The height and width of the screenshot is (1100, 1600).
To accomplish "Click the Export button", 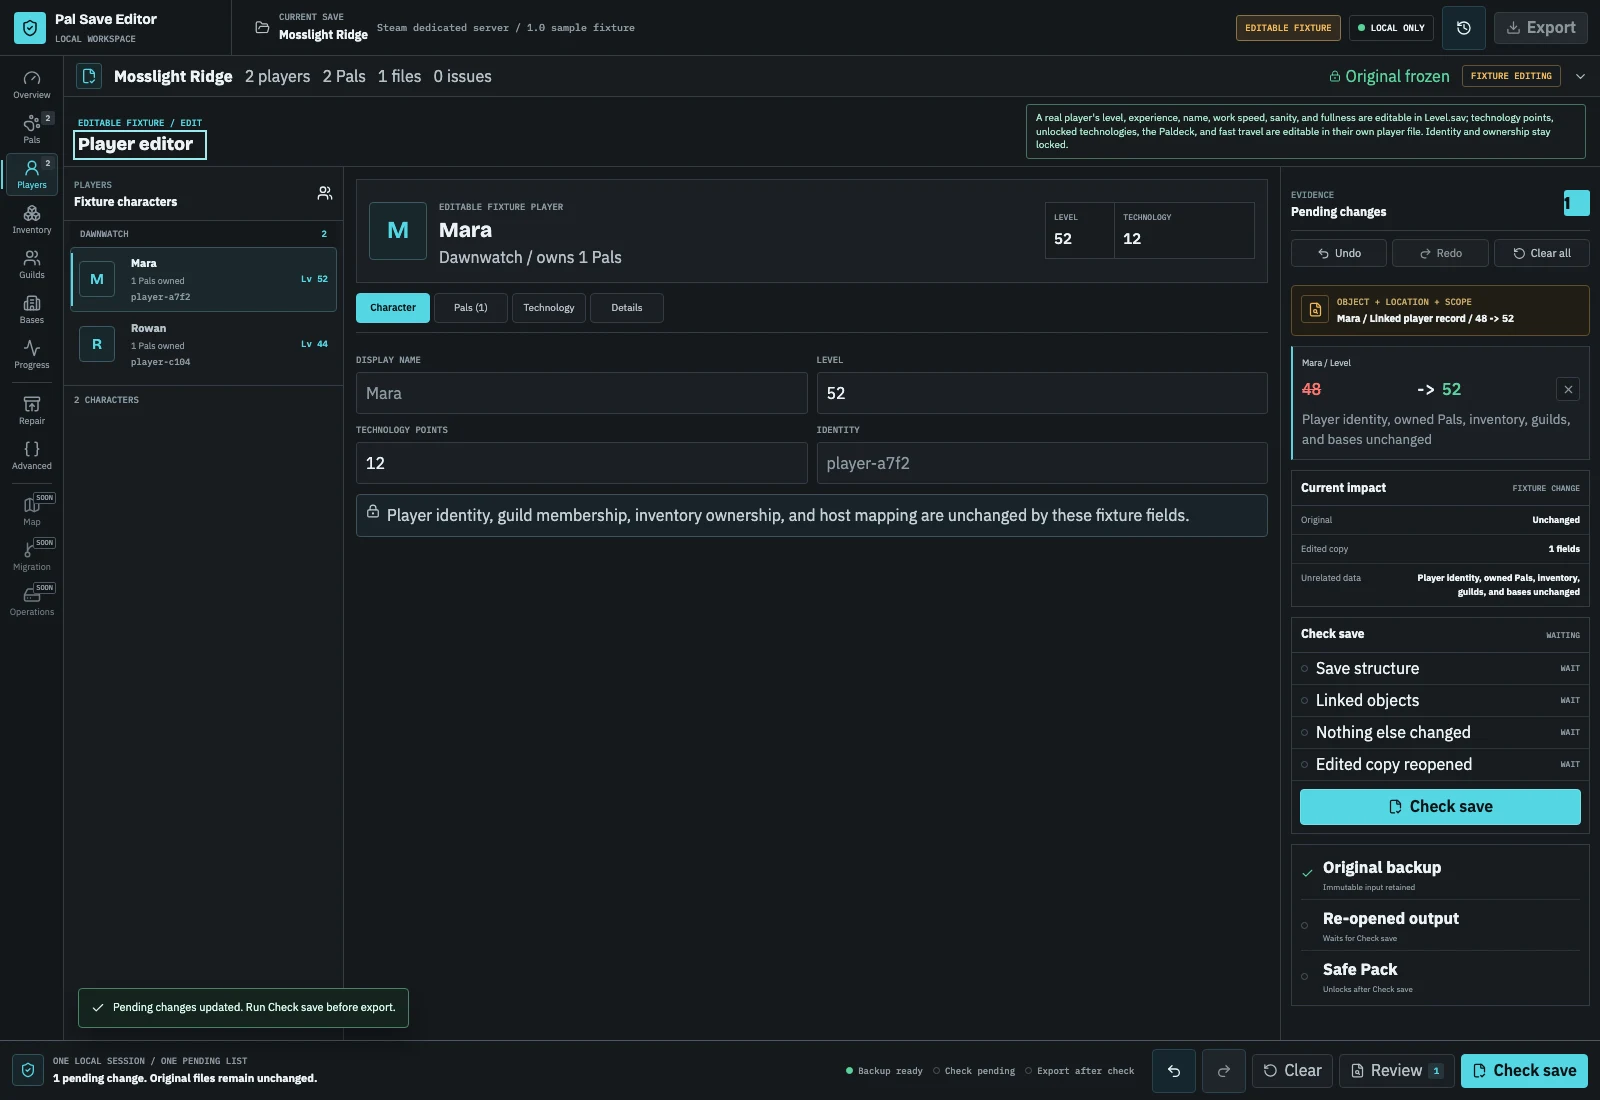I will click(1541, 28).
